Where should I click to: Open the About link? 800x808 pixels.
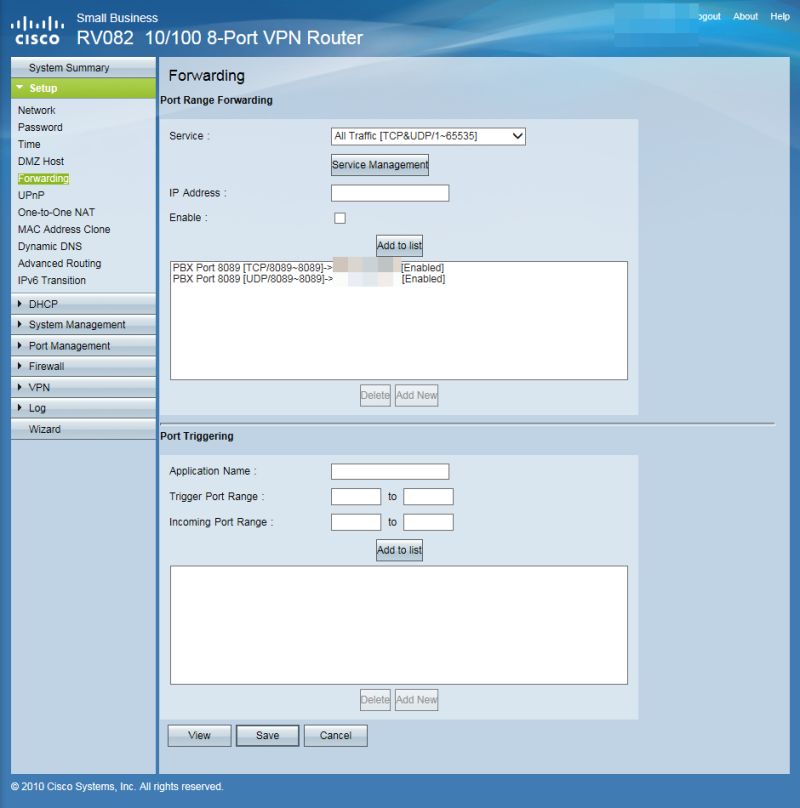pos(745,16)
